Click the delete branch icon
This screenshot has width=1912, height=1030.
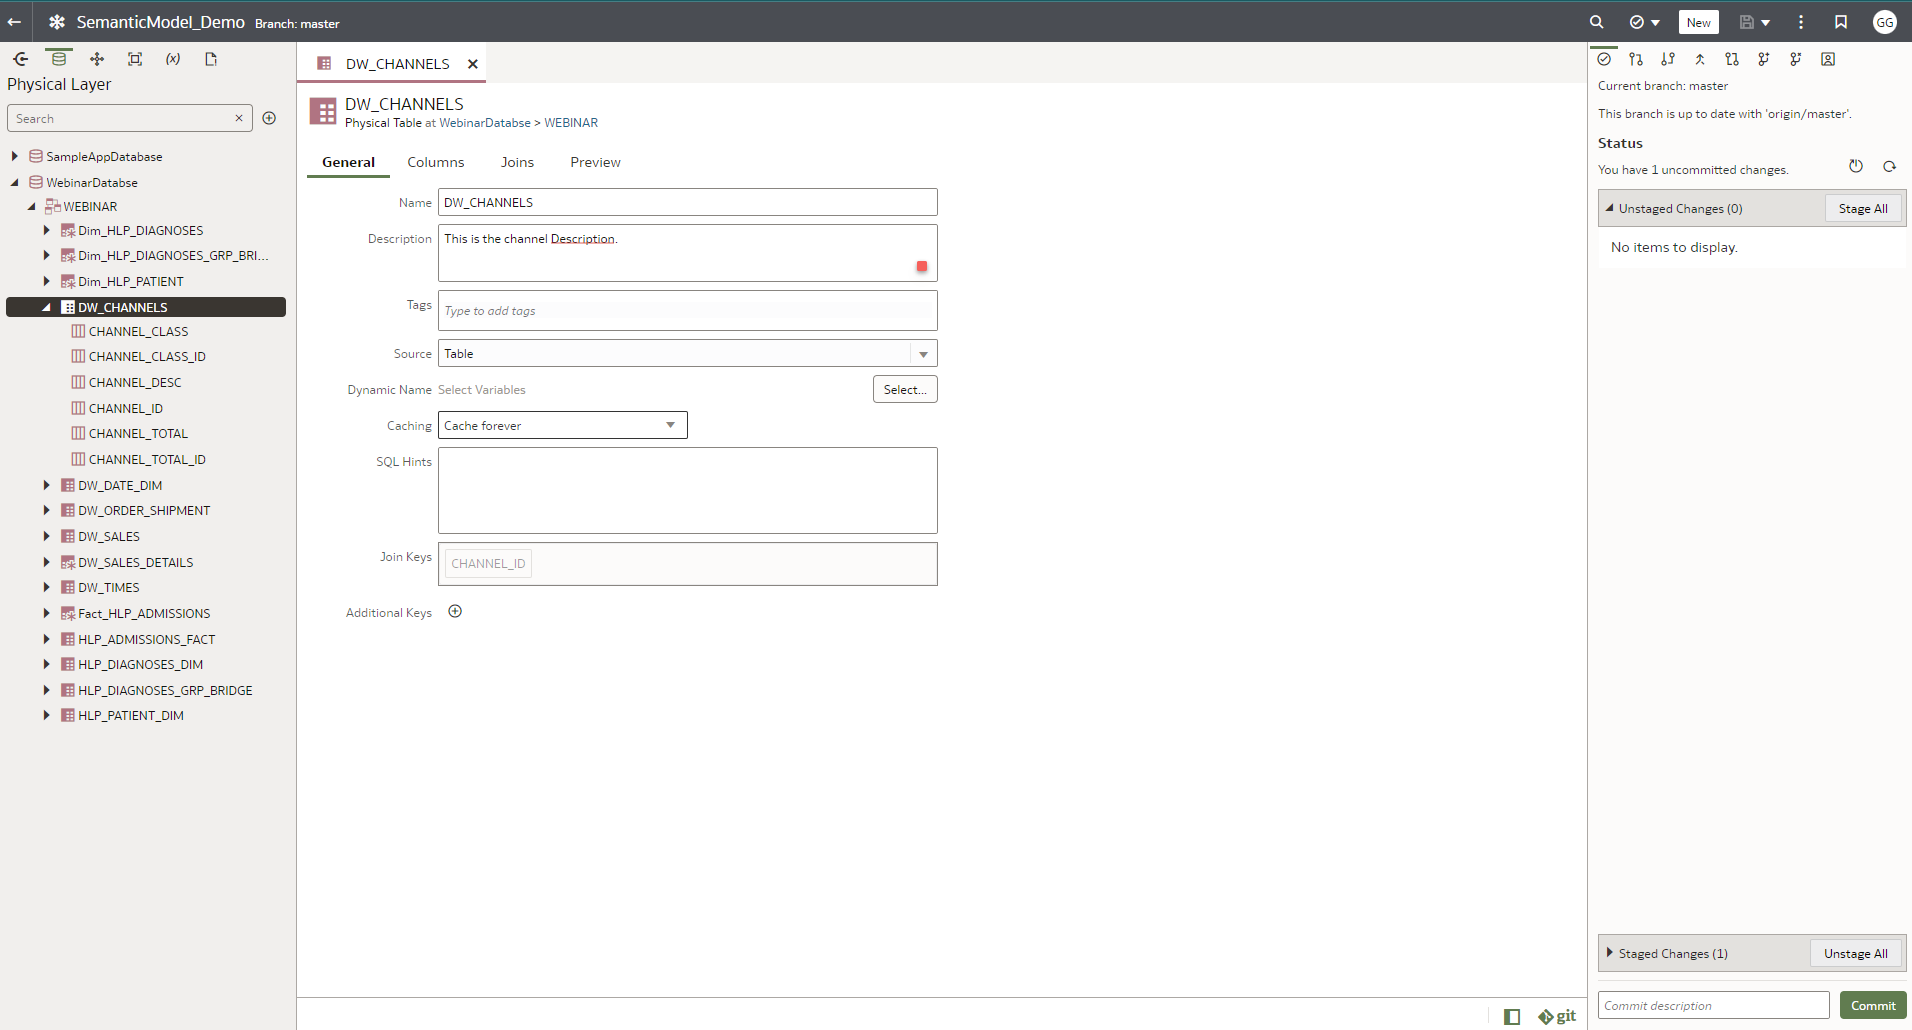pos(1795,59)
